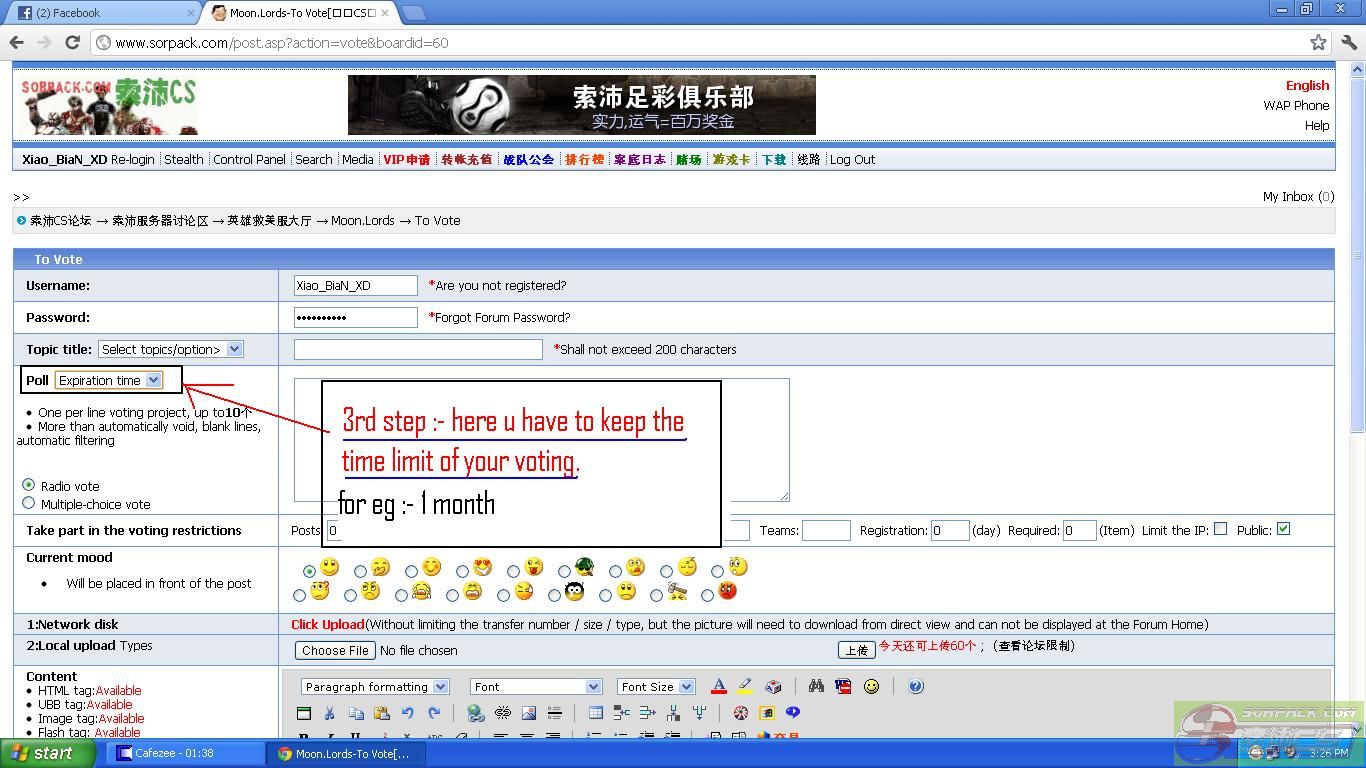Choose the heart-eyes mood radio button
This screenshot has width=1366, height=768.
[462, 571]
